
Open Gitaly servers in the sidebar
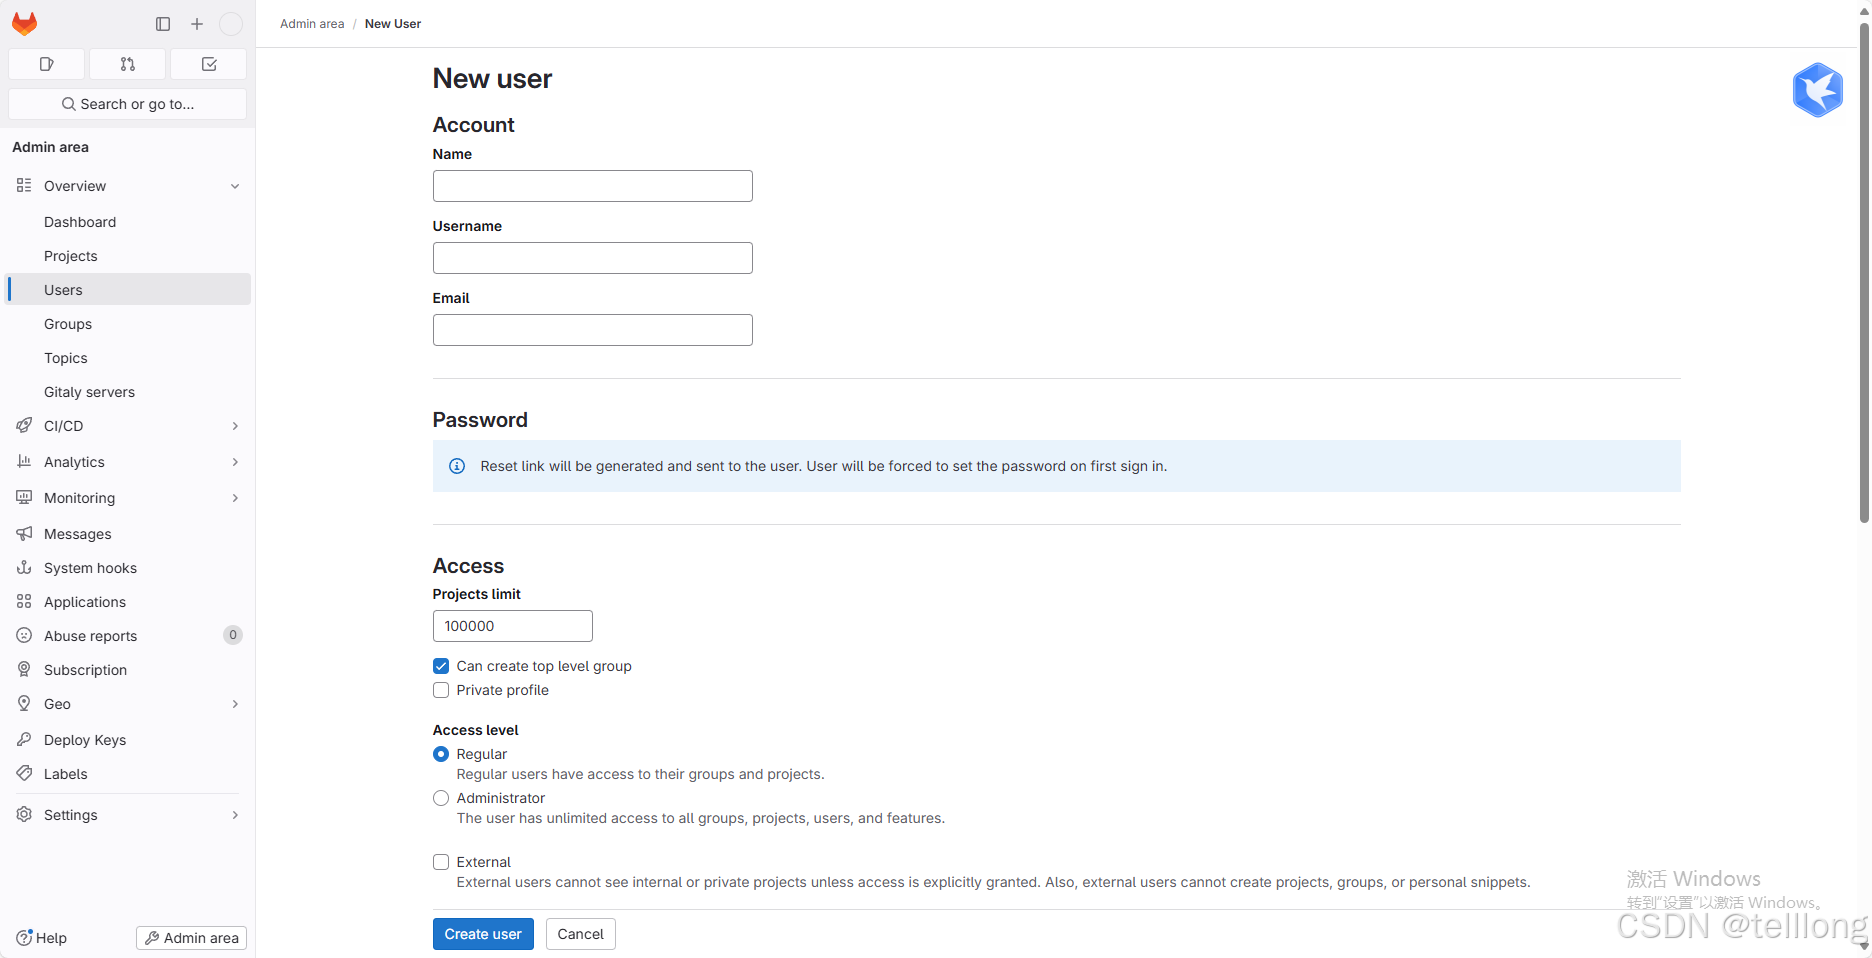pos(128,392)
